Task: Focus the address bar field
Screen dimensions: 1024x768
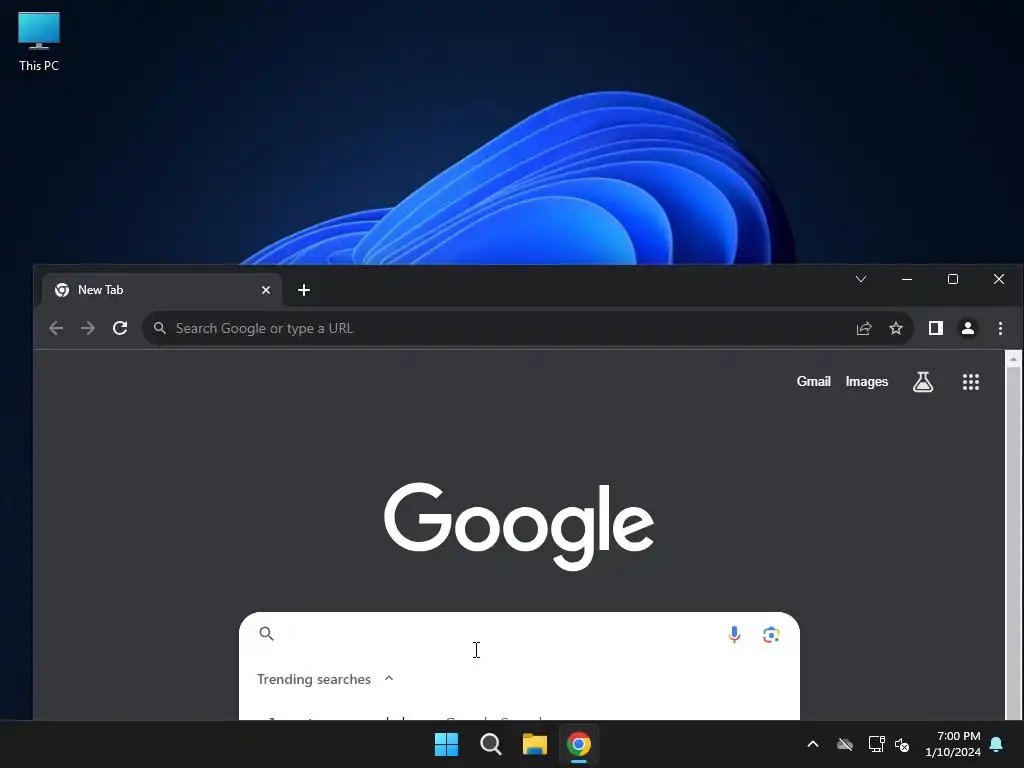Action: click(x=528, y=328)
